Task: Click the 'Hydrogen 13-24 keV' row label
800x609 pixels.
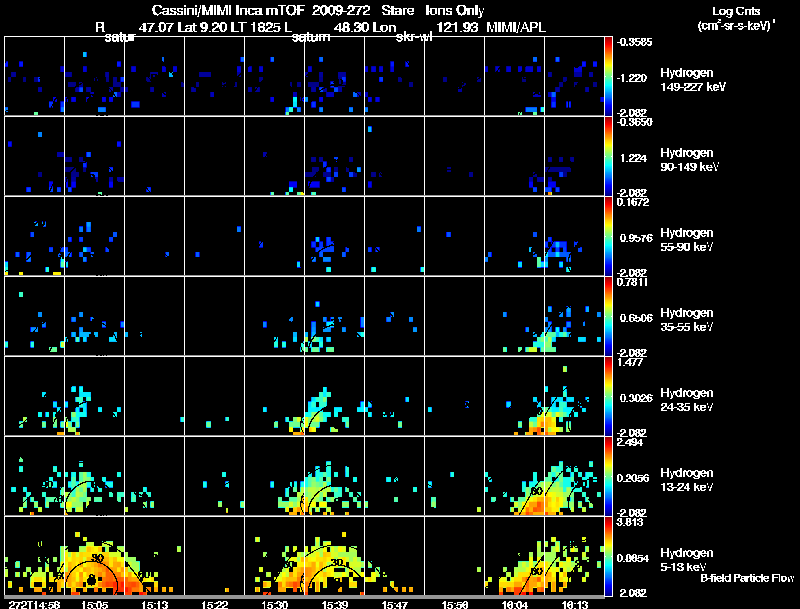Action: point(687,480)
